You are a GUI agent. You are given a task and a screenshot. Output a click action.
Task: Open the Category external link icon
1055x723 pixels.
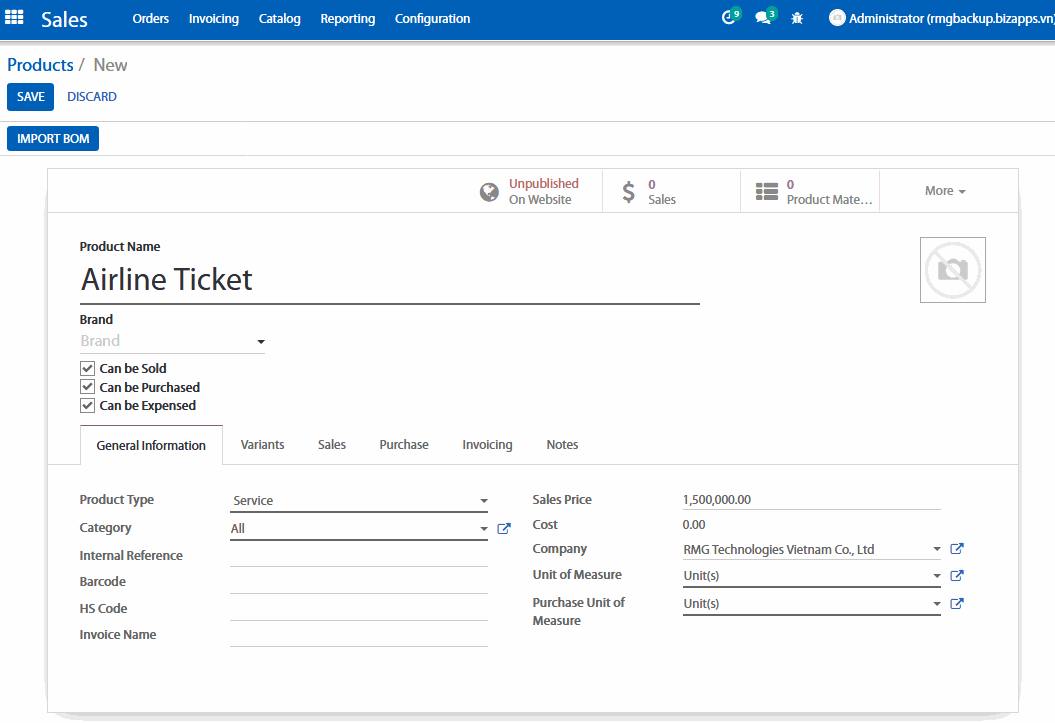point(504,529)
